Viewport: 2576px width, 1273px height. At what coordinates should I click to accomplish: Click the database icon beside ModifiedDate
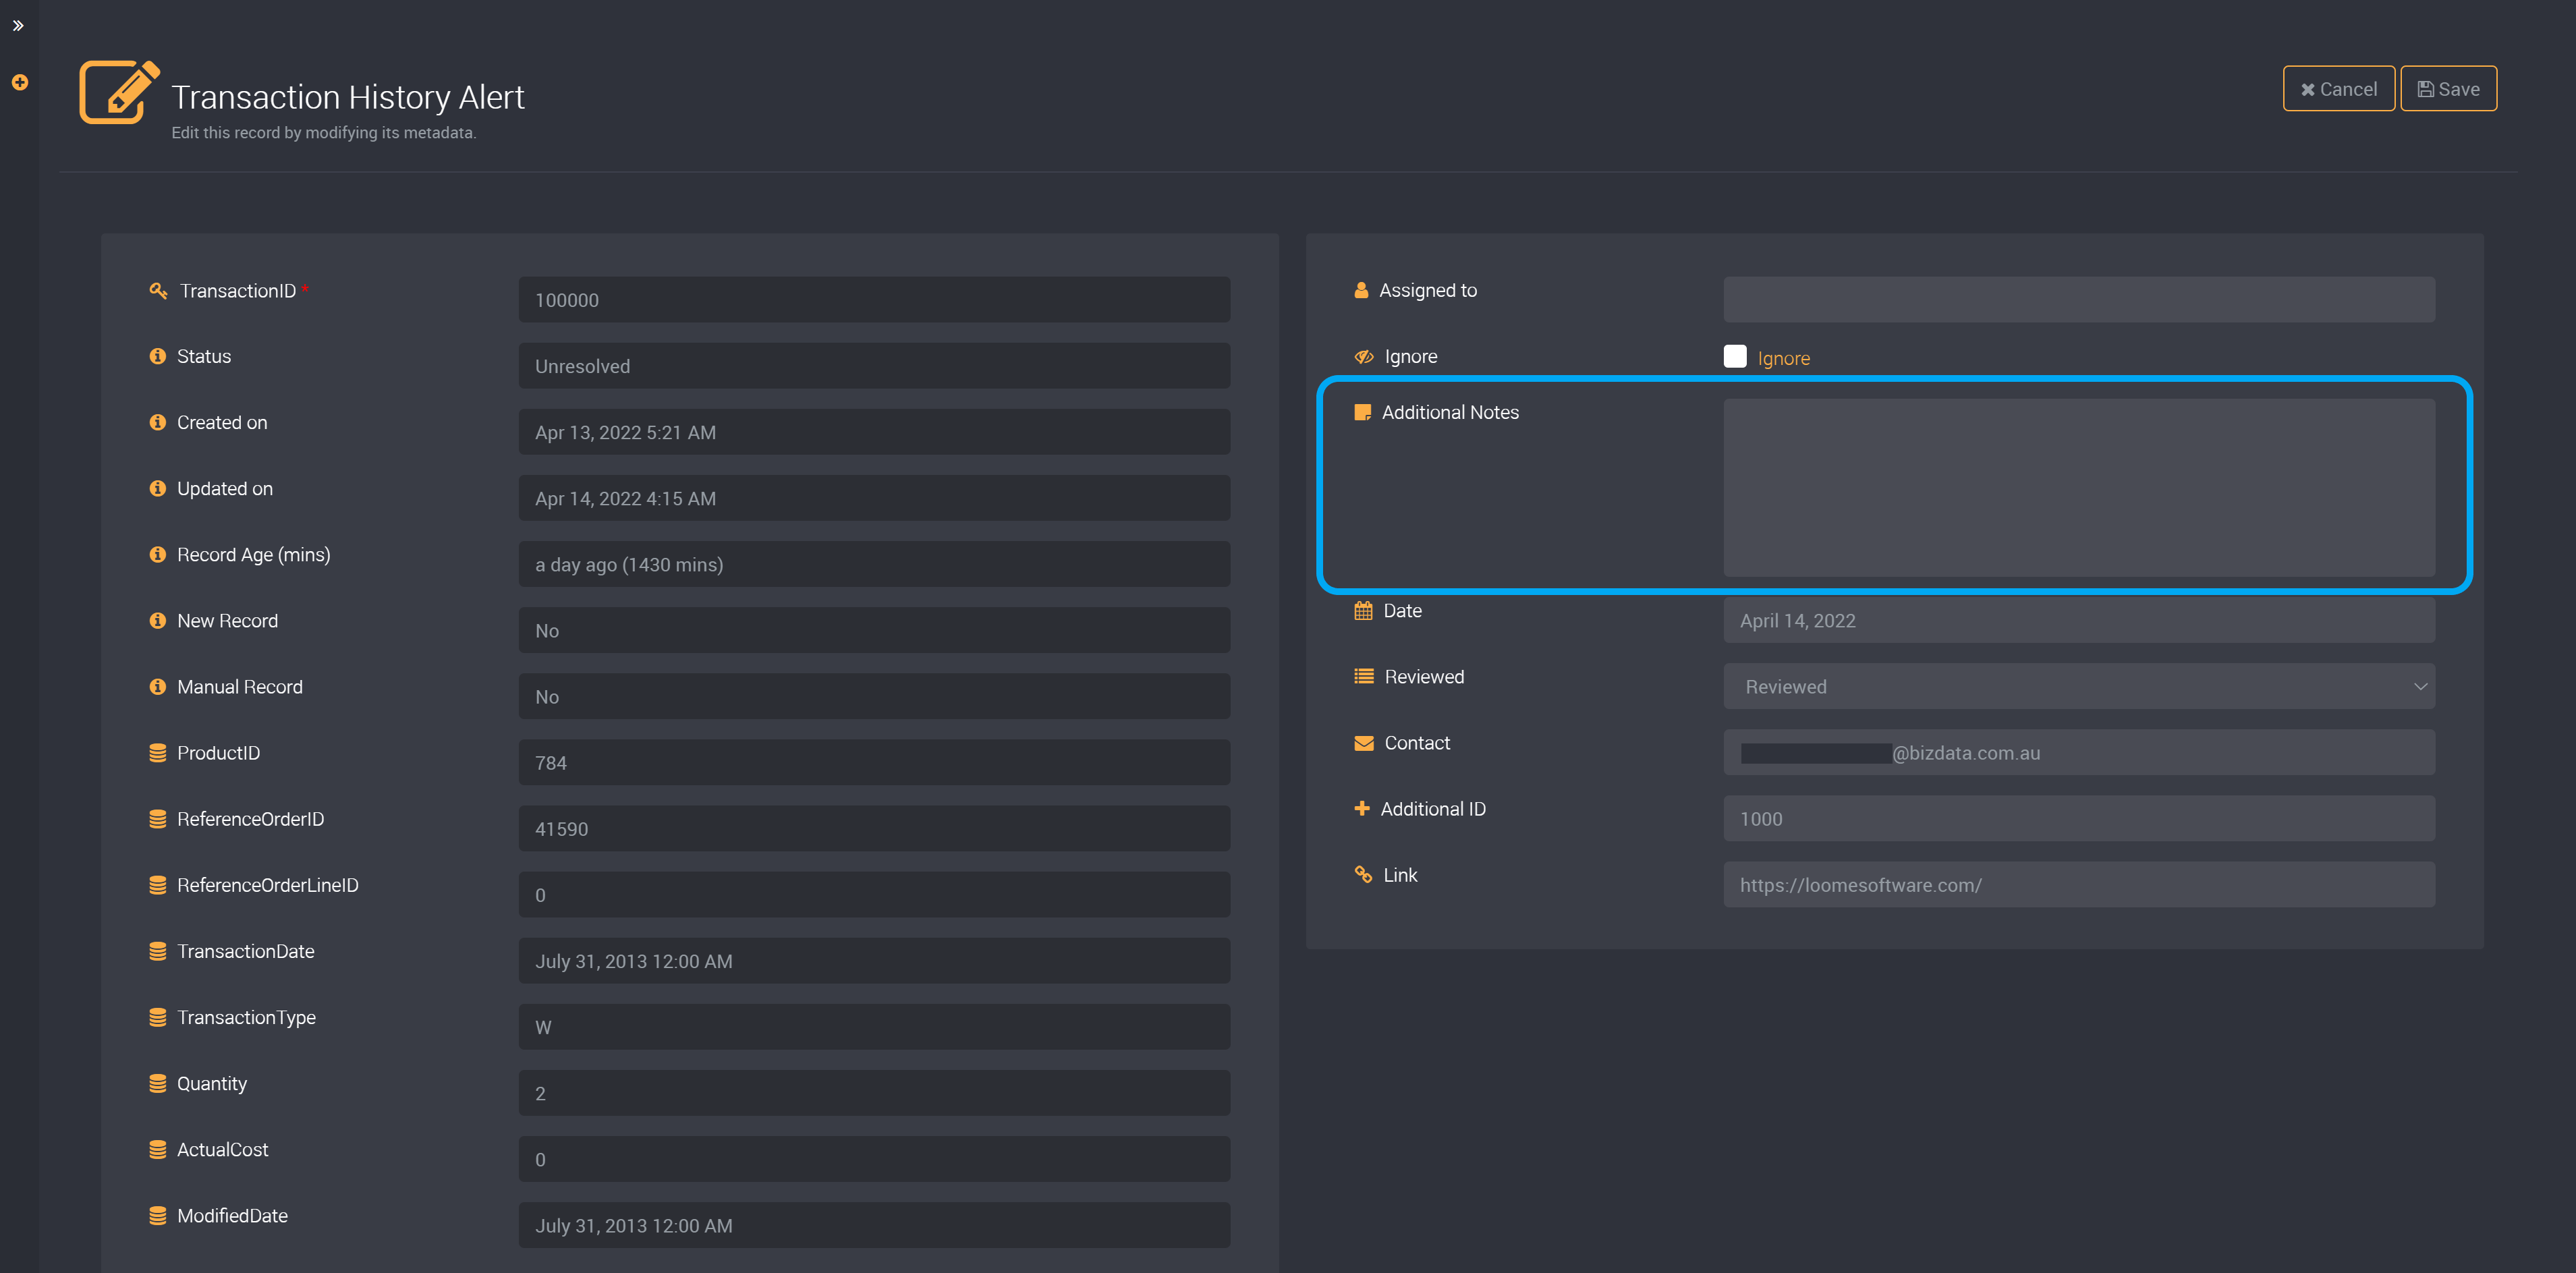157,1215
